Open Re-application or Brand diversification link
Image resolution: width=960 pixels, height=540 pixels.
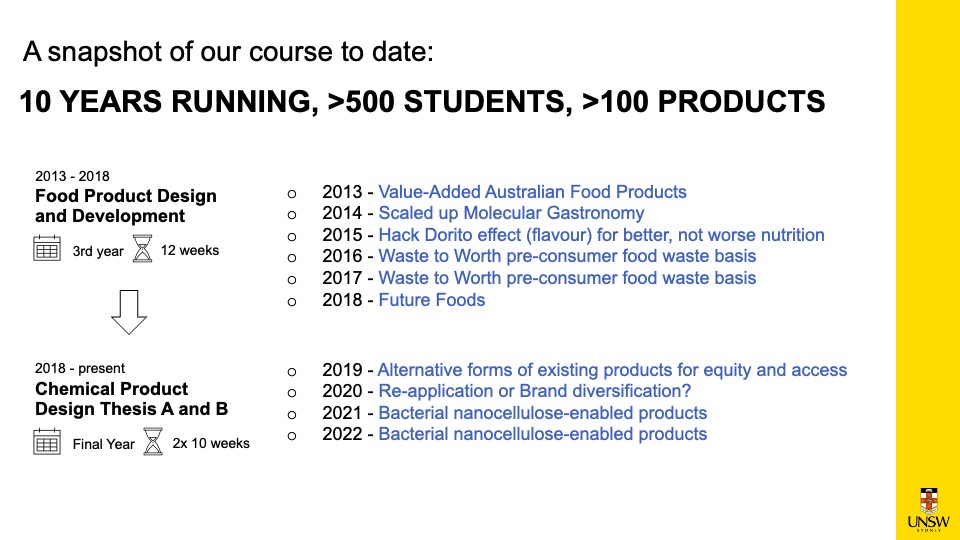534,391
